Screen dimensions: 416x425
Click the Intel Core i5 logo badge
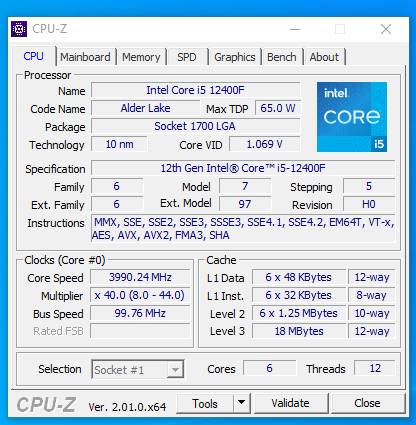pos(352,117)
